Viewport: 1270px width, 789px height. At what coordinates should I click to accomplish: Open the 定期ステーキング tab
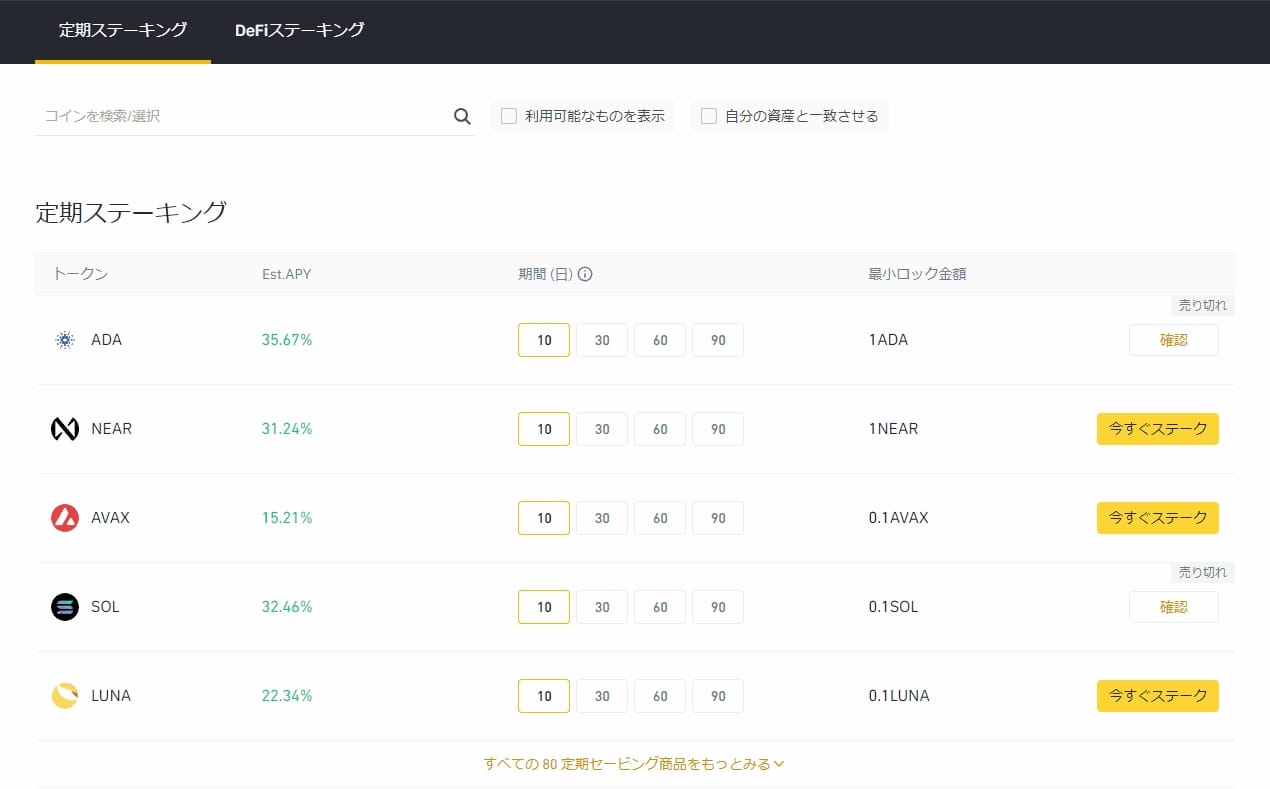click(123, 30)
